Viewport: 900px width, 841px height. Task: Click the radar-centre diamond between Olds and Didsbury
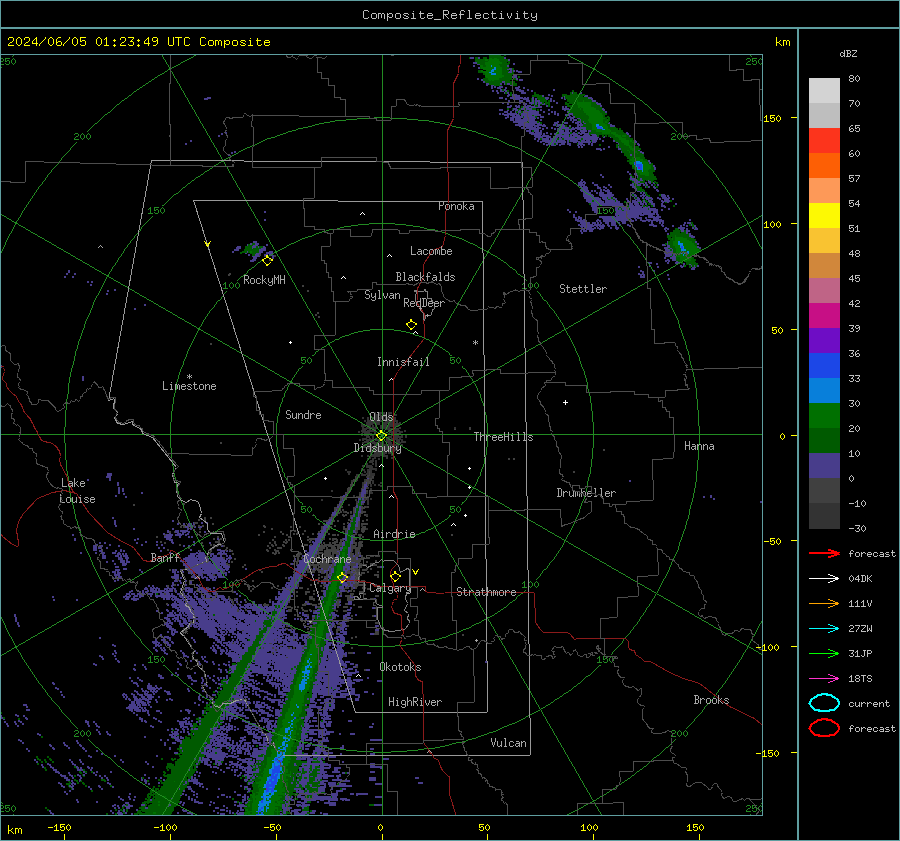(x=381, y=436)
